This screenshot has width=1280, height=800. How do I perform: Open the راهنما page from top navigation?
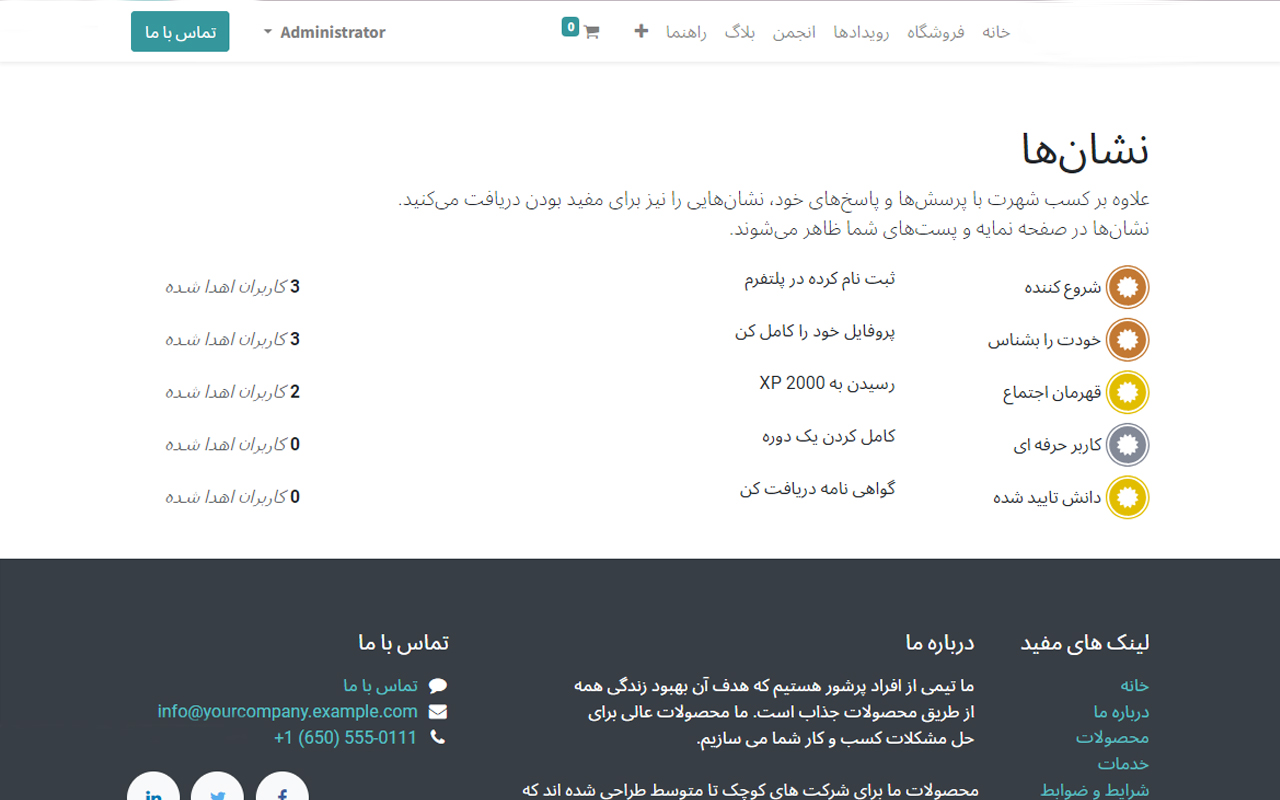[687, 31]
